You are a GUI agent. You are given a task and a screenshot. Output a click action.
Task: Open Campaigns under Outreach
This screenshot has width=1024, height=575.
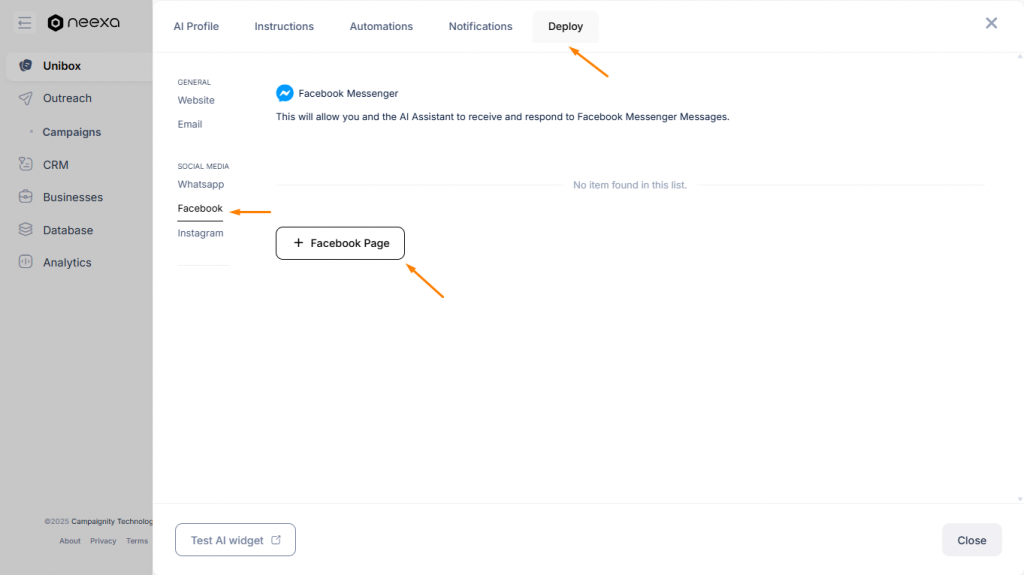tap(72, 132)
